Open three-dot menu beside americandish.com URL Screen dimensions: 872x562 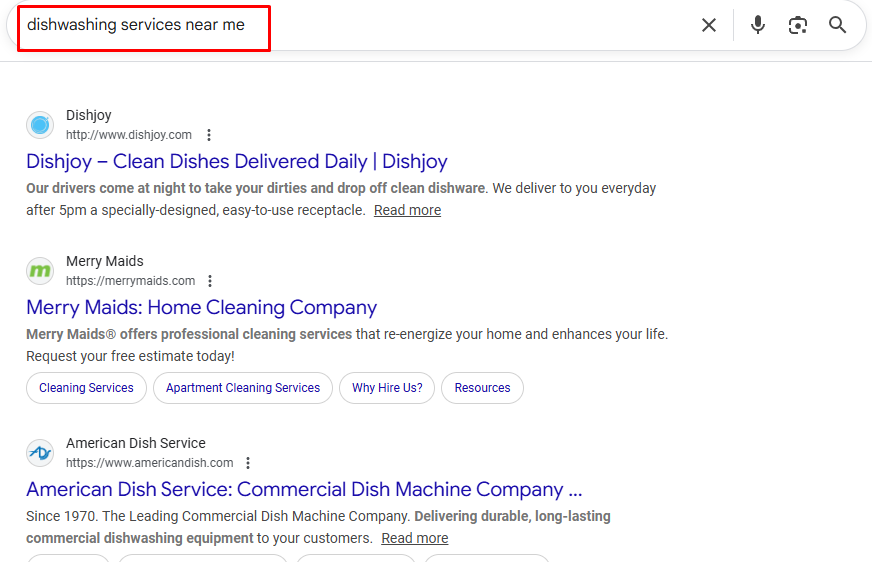[x=248, y=463]
